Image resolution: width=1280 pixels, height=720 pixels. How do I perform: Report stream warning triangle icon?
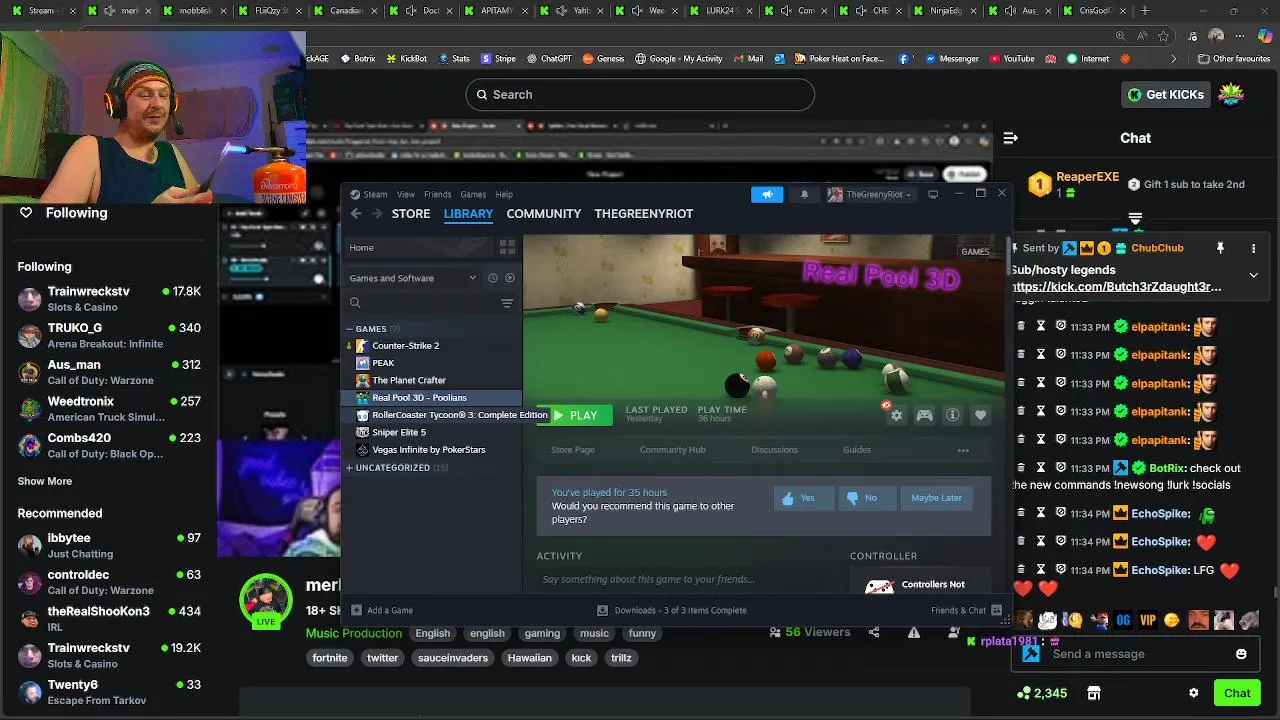tap(914, 632)
